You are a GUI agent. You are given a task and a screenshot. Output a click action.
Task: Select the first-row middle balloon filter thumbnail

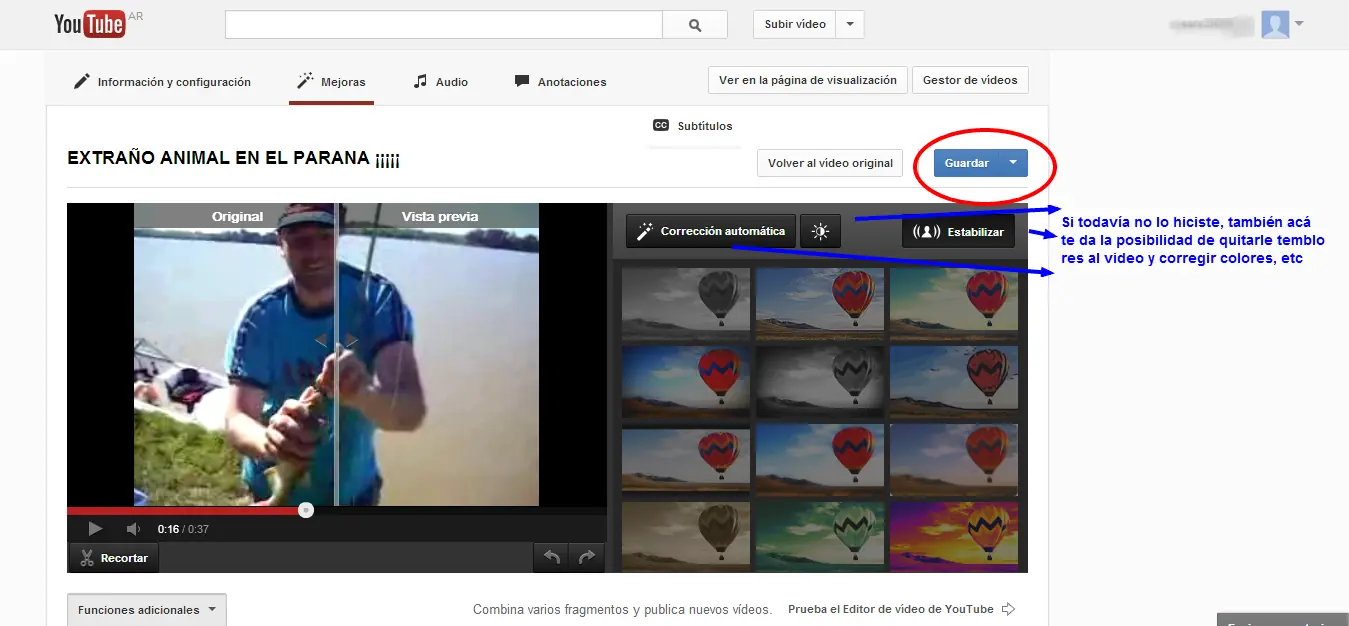pyautogui.click(x=820, y=304)
